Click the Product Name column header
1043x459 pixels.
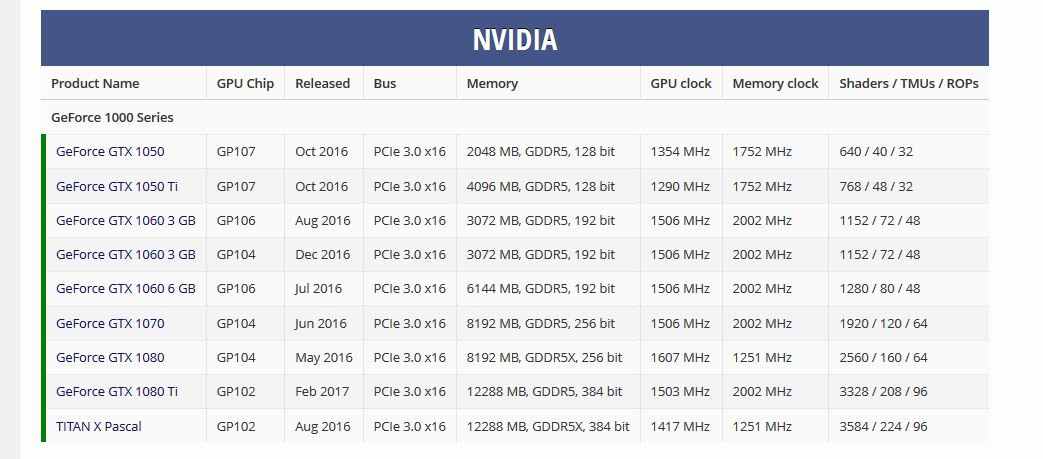95,83
